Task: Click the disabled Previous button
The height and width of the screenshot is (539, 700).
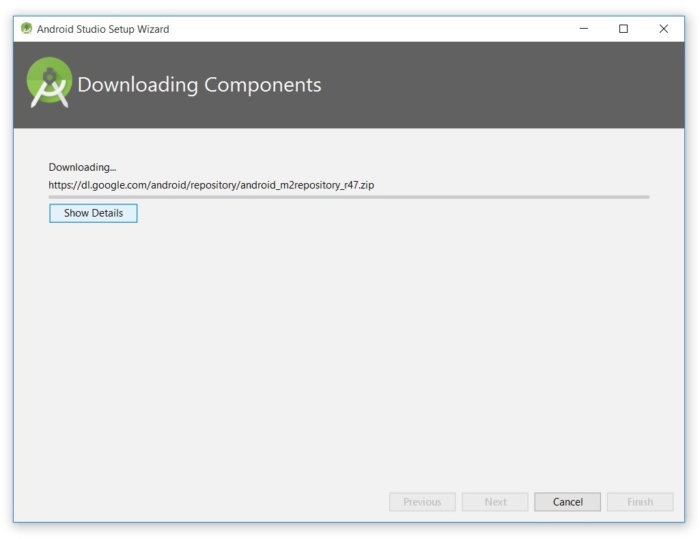Action: tap(422, 502)
